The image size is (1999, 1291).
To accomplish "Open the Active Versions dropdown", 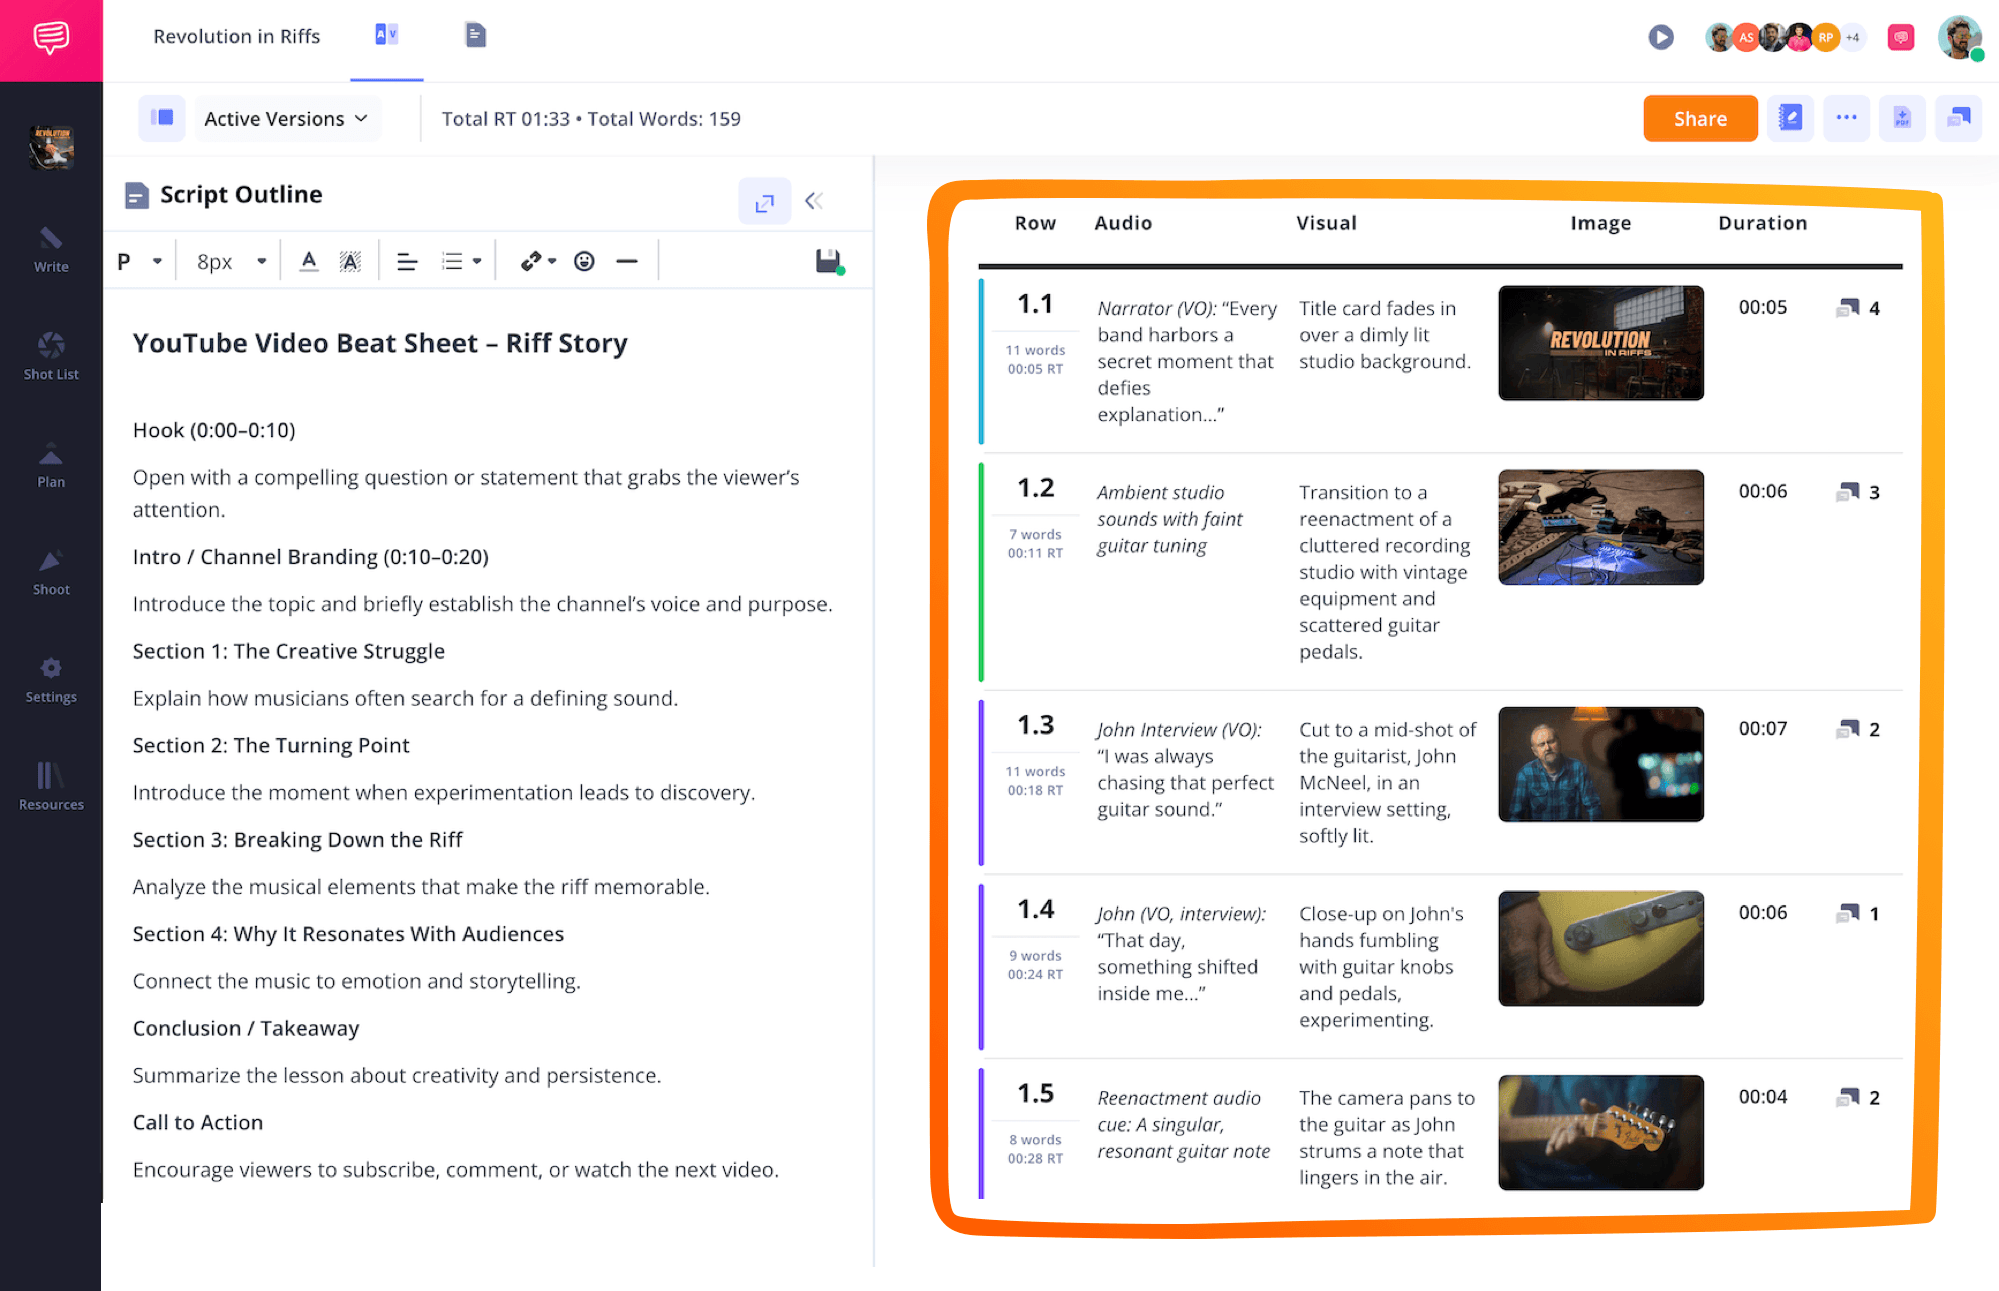I will (x=286, y=118).
